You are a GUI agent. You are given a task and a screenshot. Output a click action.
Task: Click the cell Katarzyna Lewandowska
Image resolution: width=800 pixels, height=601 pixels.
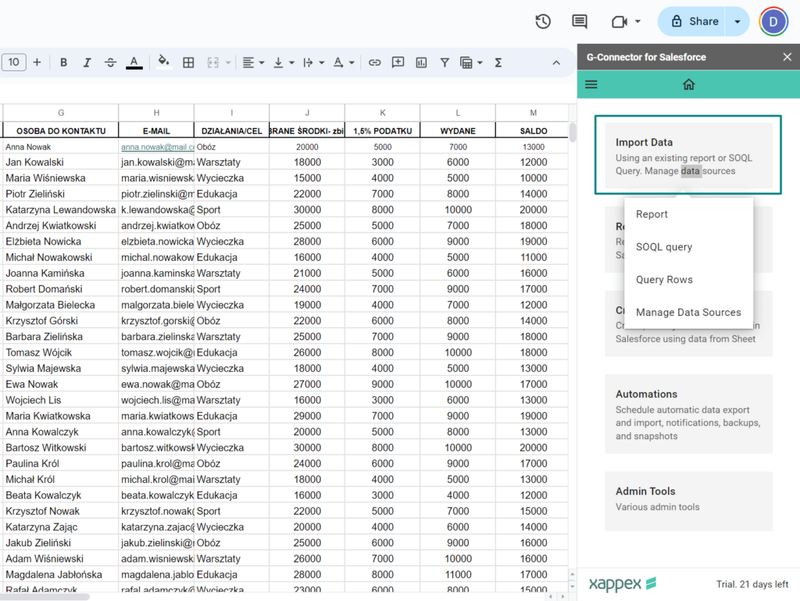[61, 210]
